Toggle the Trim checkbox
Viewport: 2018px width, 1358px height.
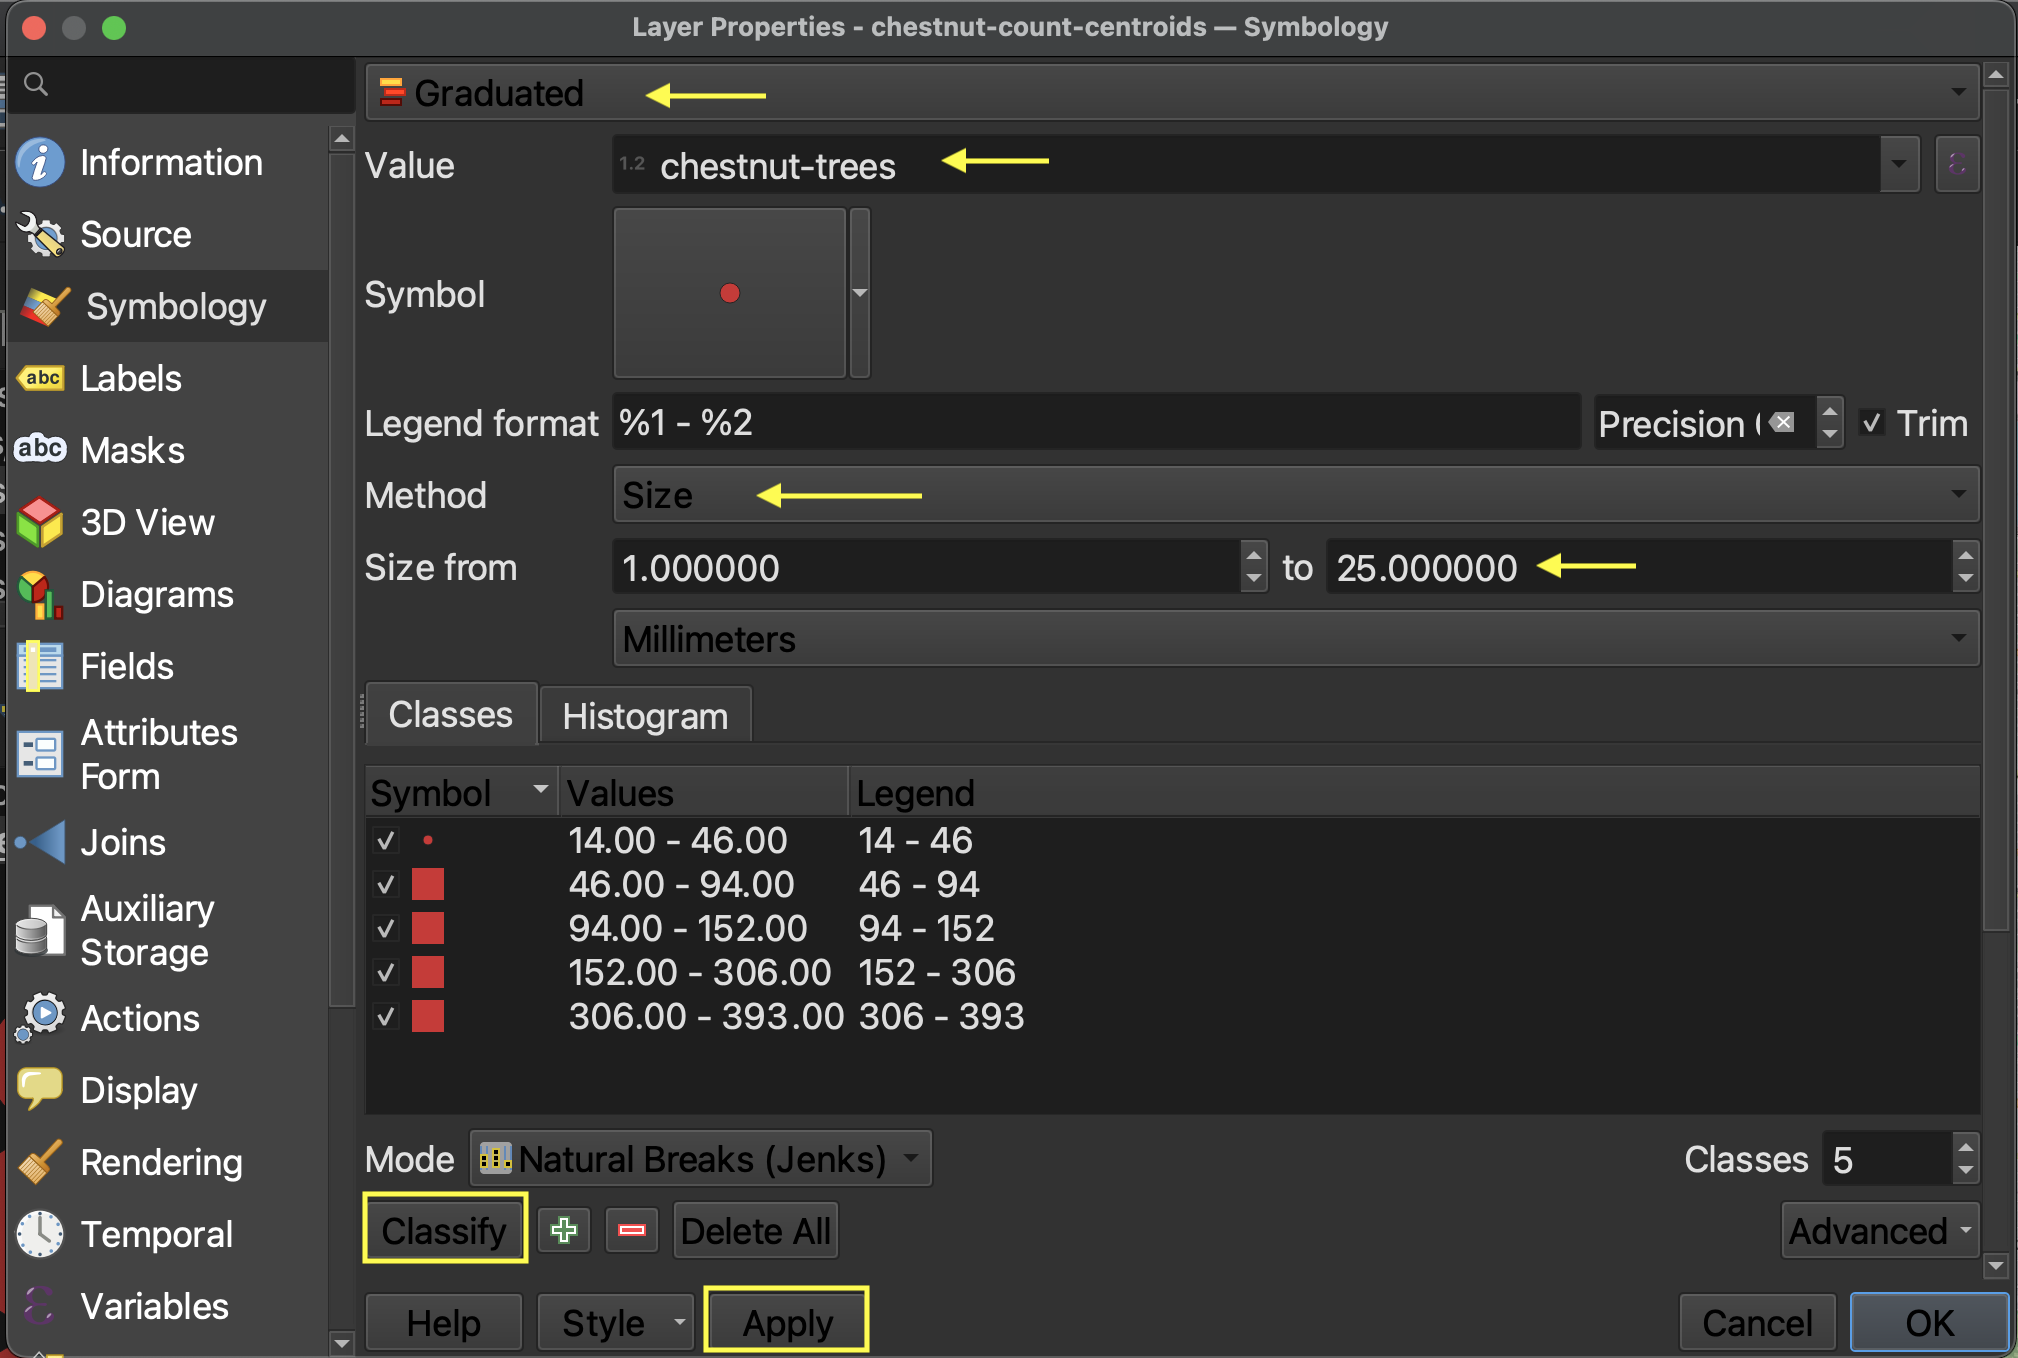point(1872,423)
